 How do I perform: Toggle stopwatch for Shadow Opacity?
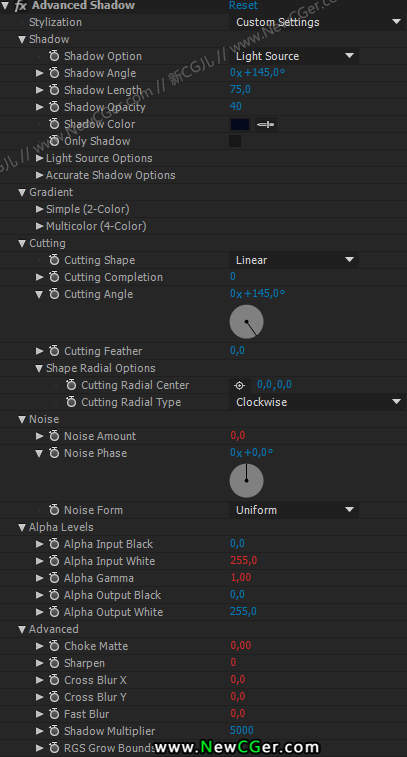(x=54, y=107)
